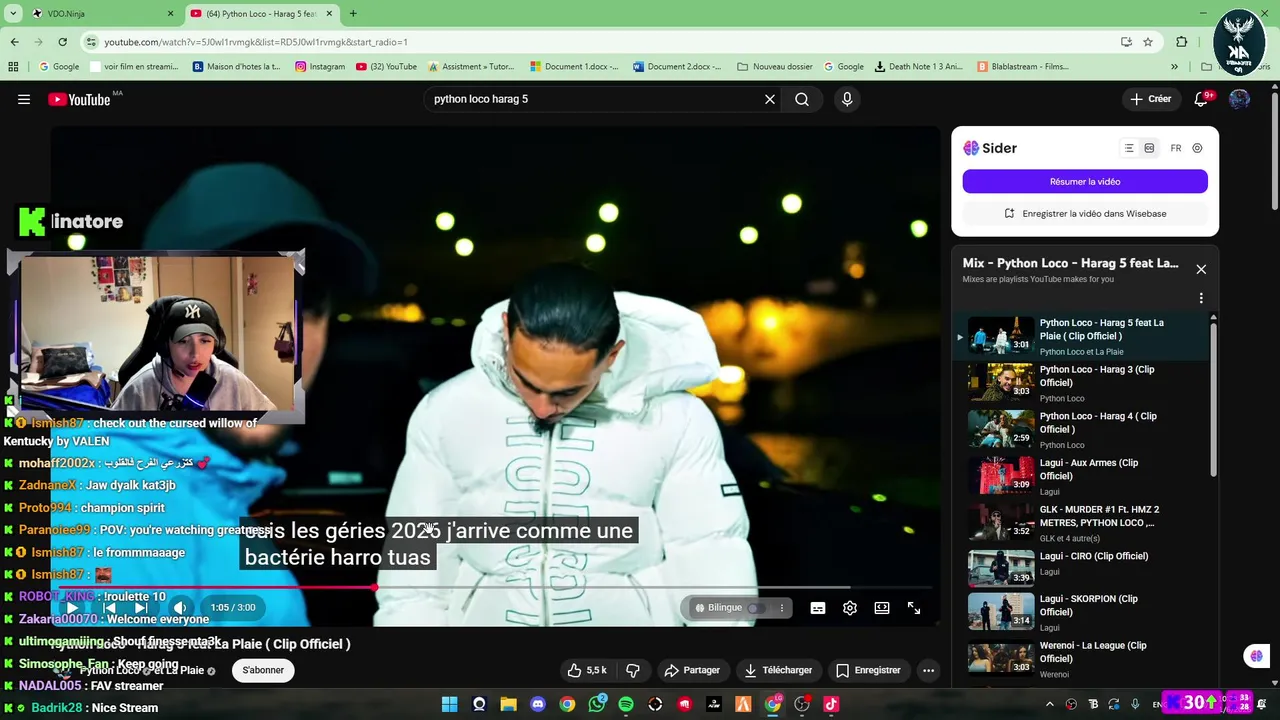Select Lagui - Aux Armes in the mix
Image resolution: width=1280 pixels, height=720 pixels.
click(x=1082, y=476)
